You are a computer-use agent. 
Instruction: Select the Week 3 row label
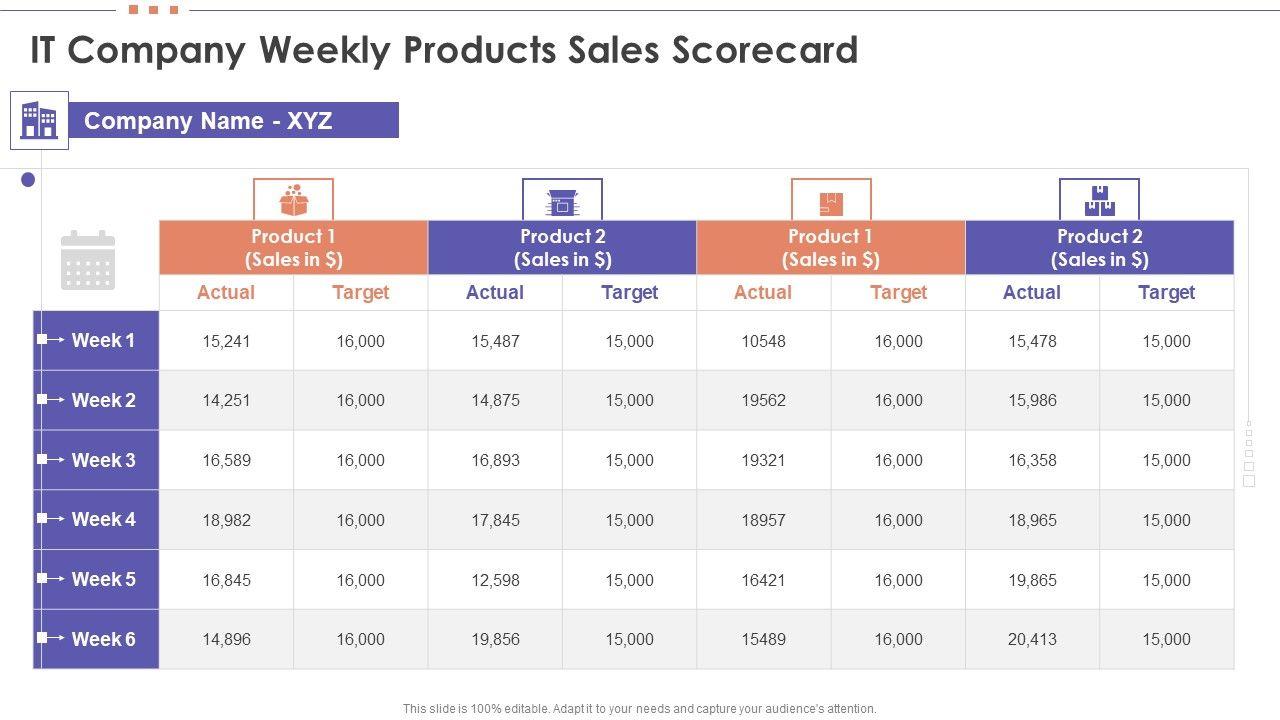pyautogui.click(x=103, y=460)
